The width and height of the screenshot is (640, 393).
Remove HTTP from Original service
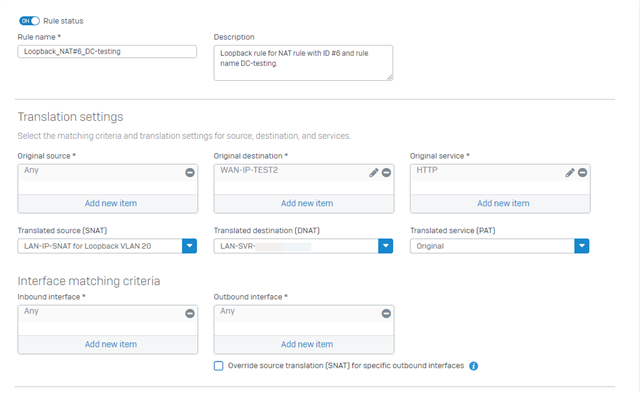582,173
